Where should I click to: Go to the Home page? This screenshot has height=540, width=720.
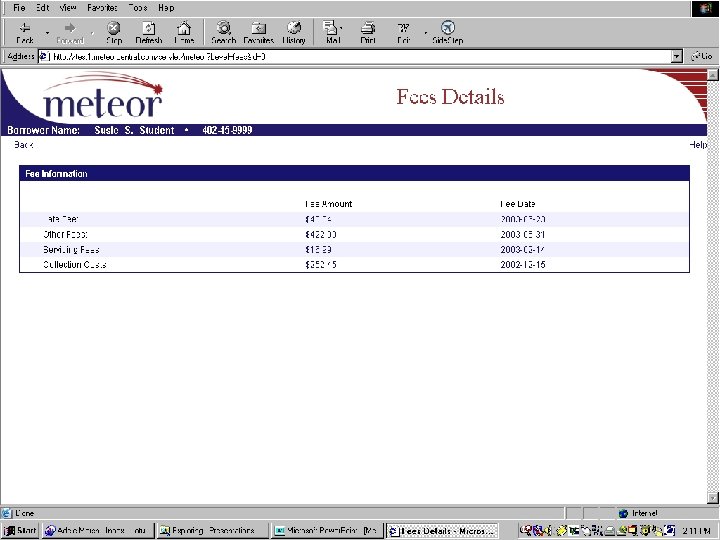(184, 33)
